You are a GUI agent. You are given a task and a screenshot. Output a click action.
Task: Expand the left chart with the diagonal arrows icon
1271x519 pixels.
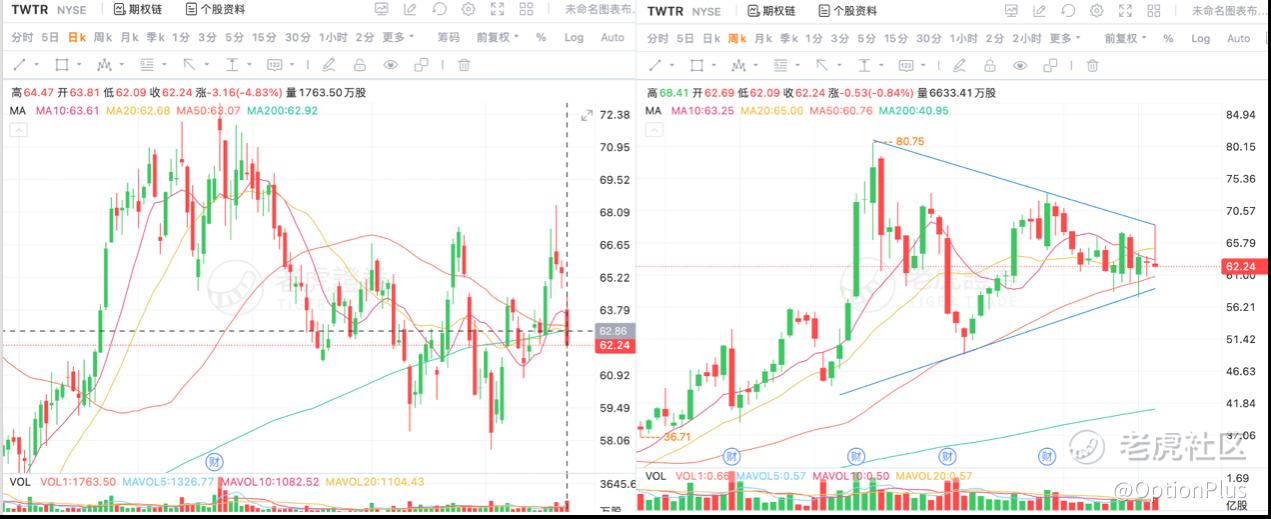(587, 116)
